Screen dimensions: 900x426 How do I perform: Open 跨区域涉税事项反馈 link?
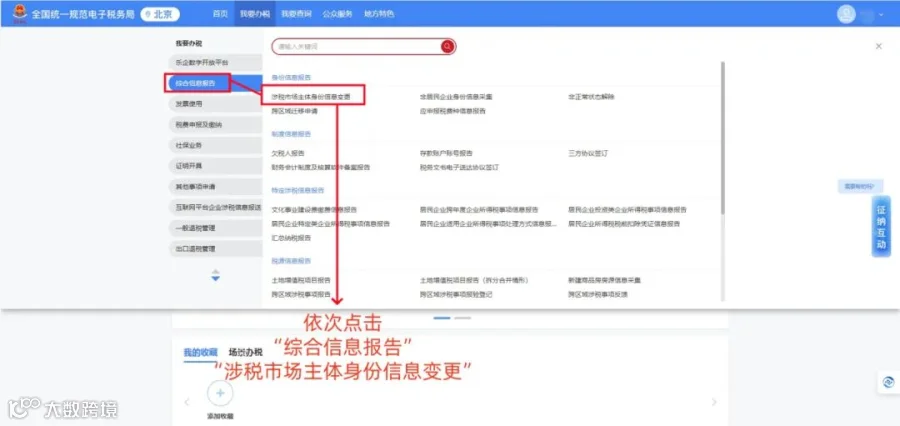point(598,294)
